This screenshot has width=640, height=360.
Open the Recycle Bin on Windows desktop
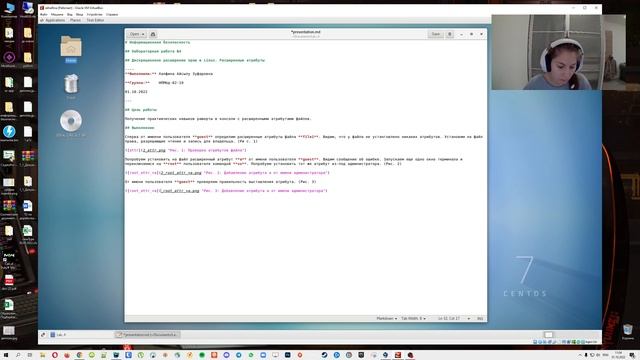coord(628,331)
